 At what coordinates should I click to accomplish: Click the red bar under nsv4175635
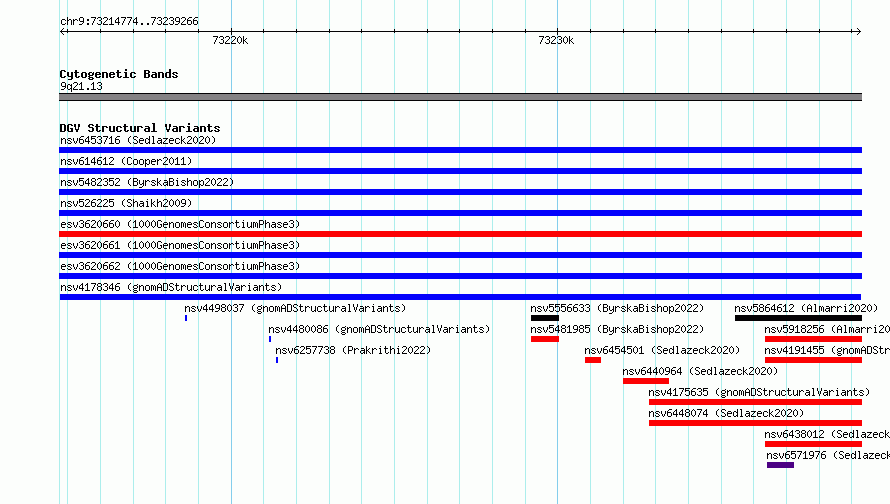tap(755, 402)
